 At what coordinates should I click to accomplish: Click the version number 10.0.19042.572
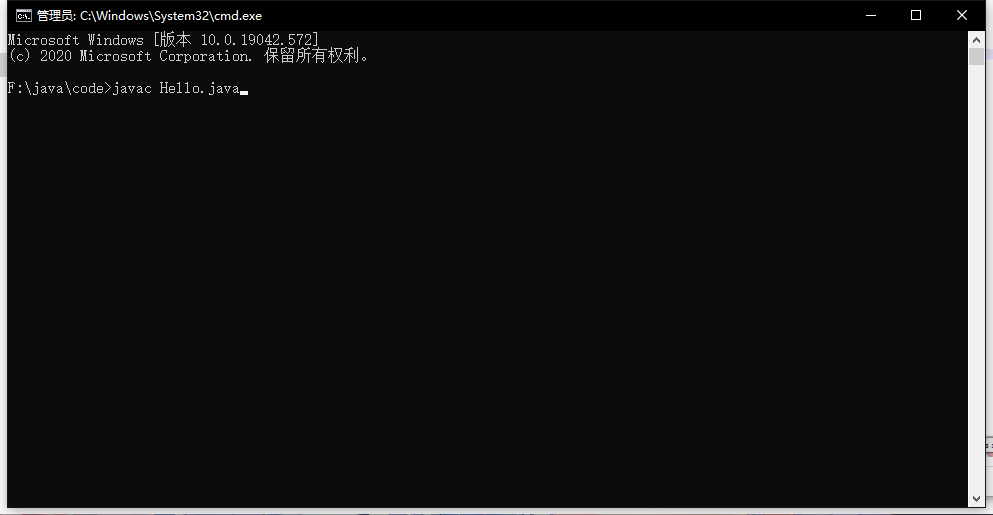[x=256, y=40]
